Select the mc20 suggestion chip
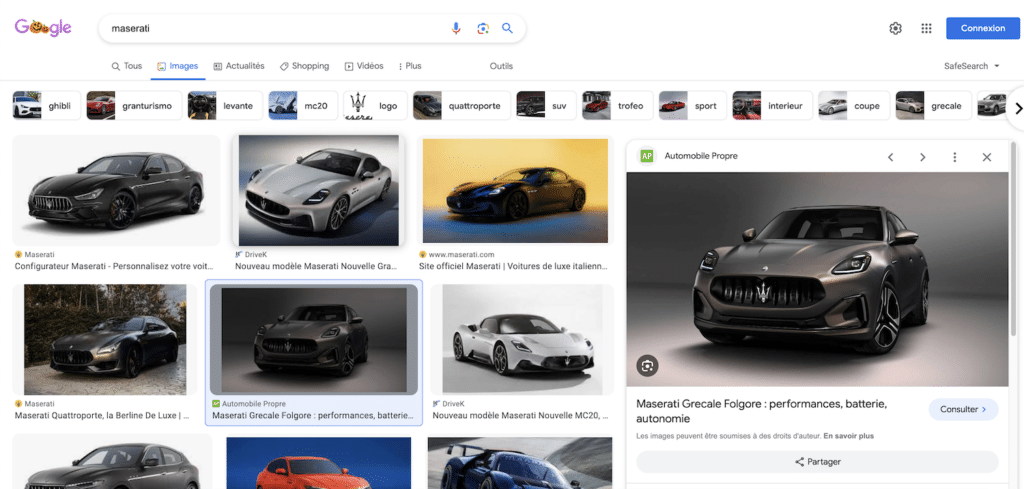The image size is (1024, 489). (303, 106)
